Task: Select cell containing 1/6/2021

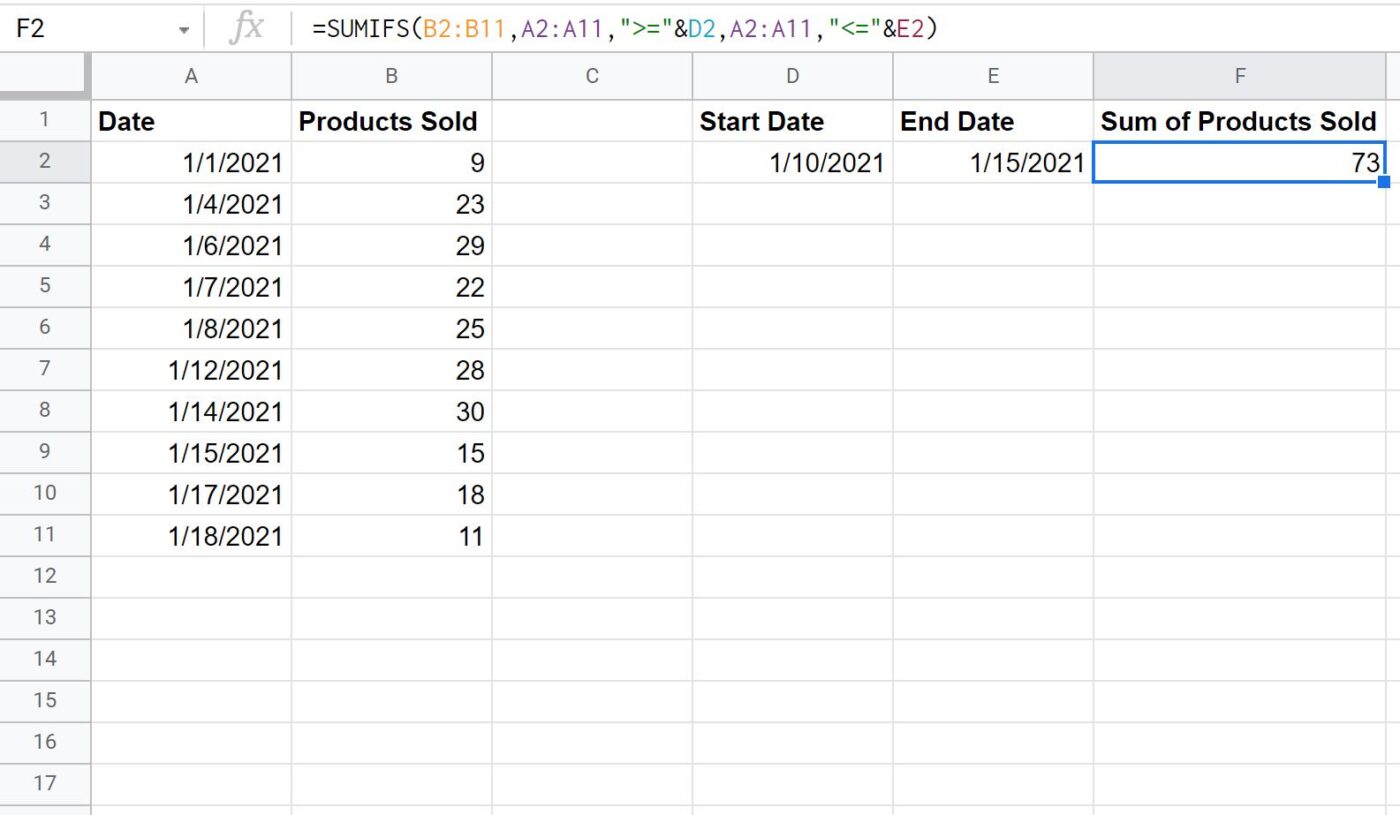Action: [191, 245]
